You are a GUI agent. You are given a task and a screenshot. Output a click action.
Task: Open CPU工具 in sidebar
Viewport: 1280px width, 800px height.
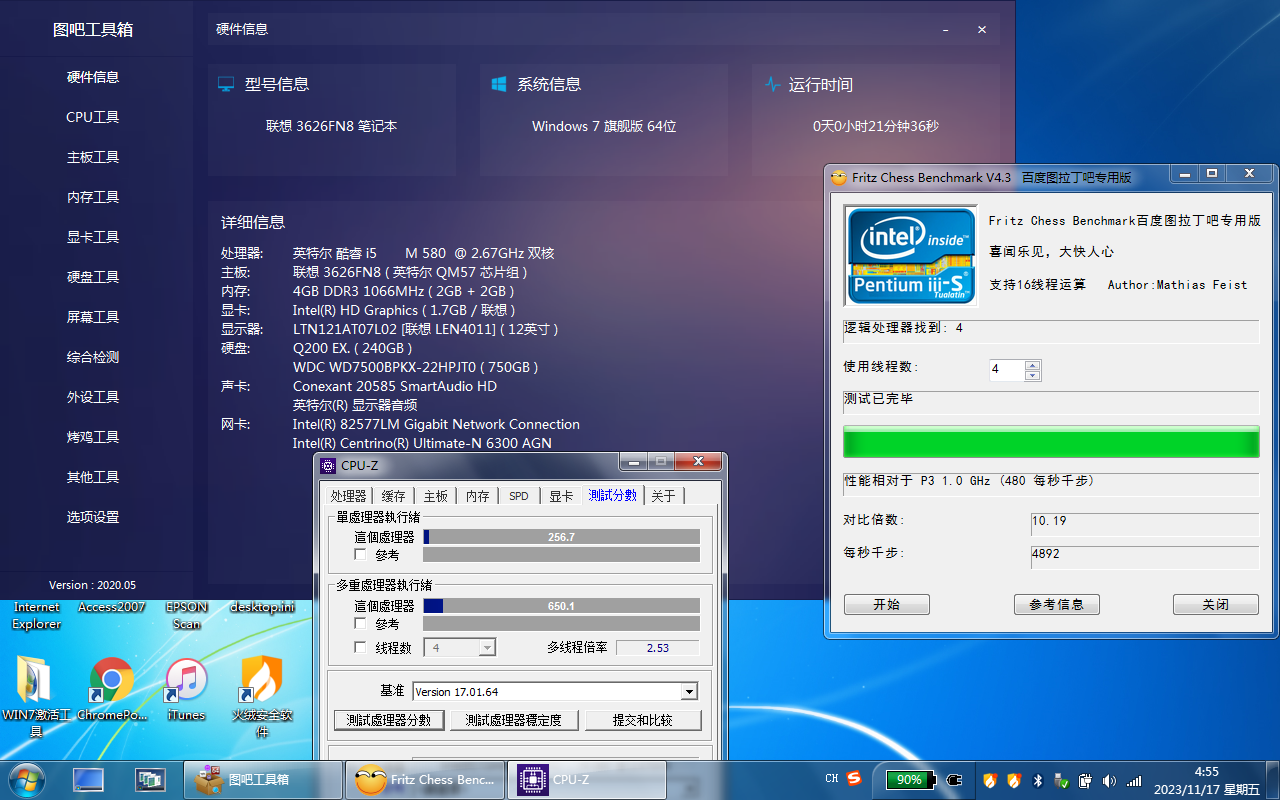pos(93,117)
